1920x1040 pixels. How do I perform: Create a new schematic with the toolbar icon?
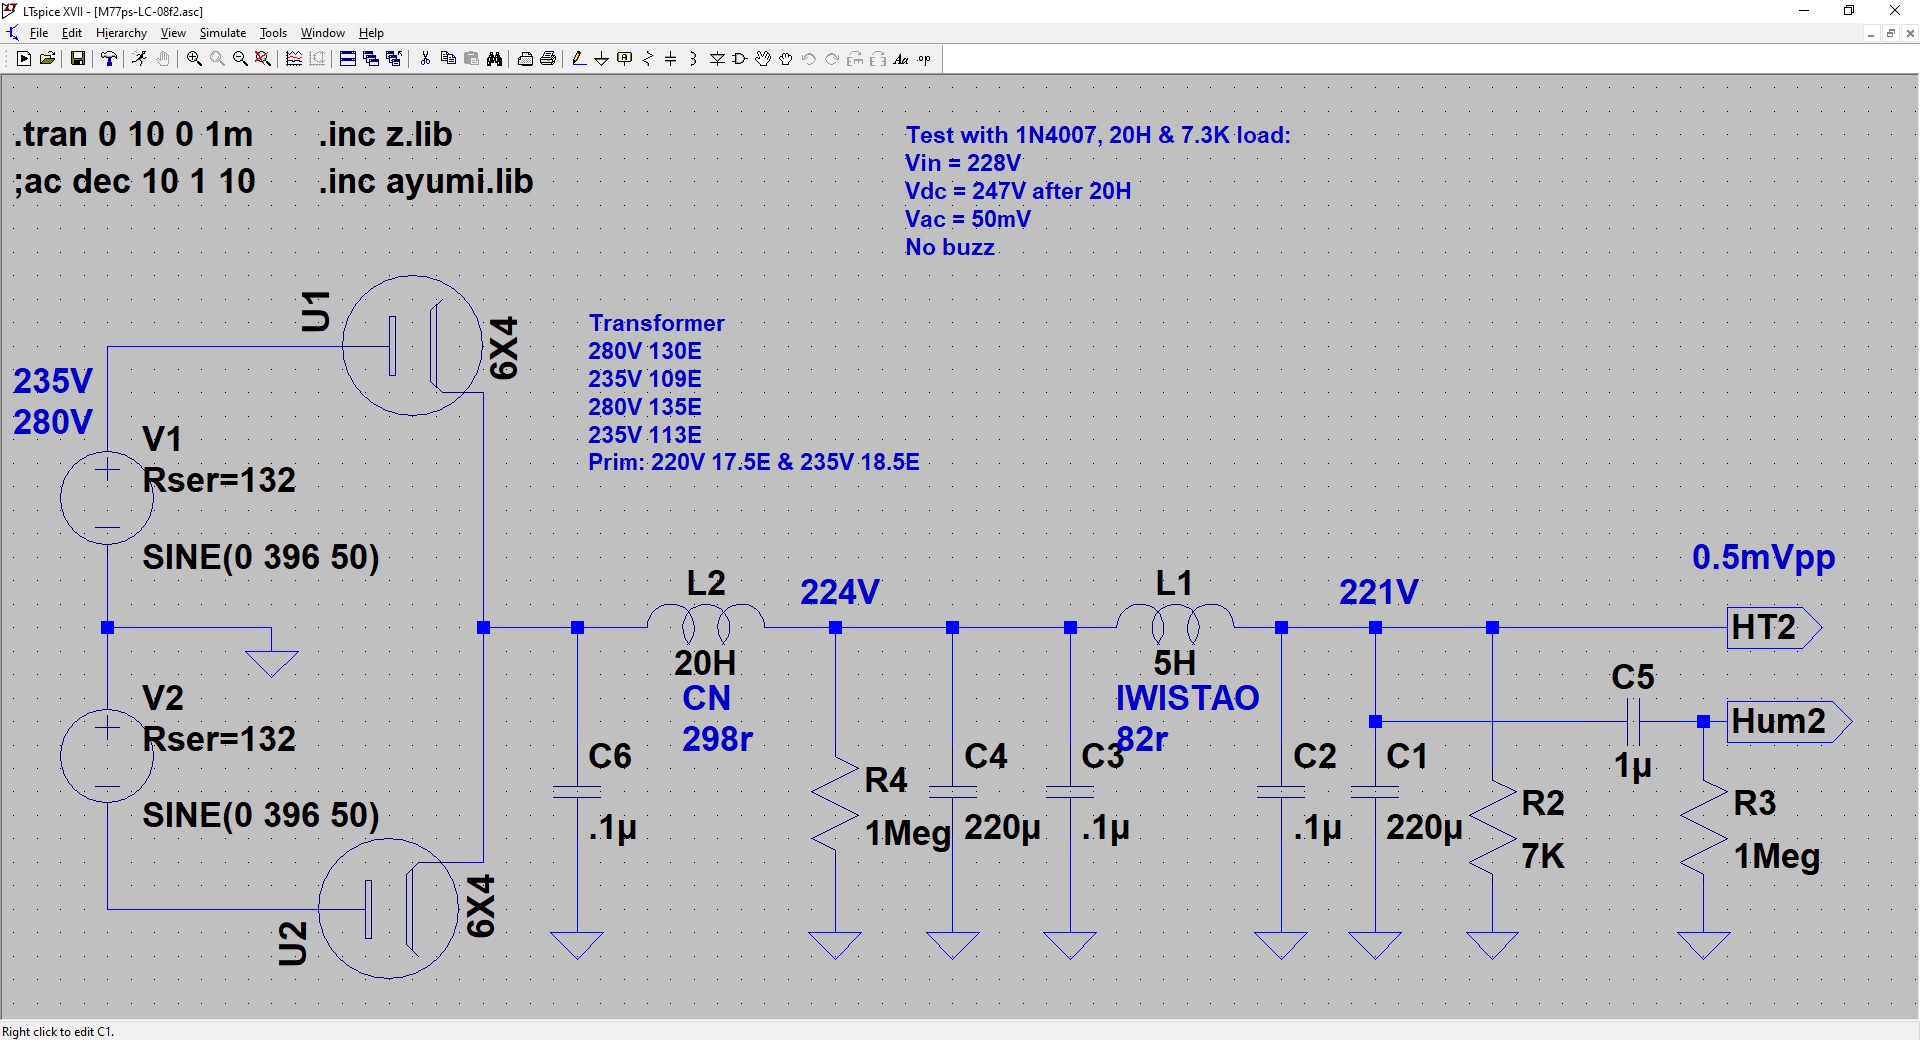click(24, 59)
